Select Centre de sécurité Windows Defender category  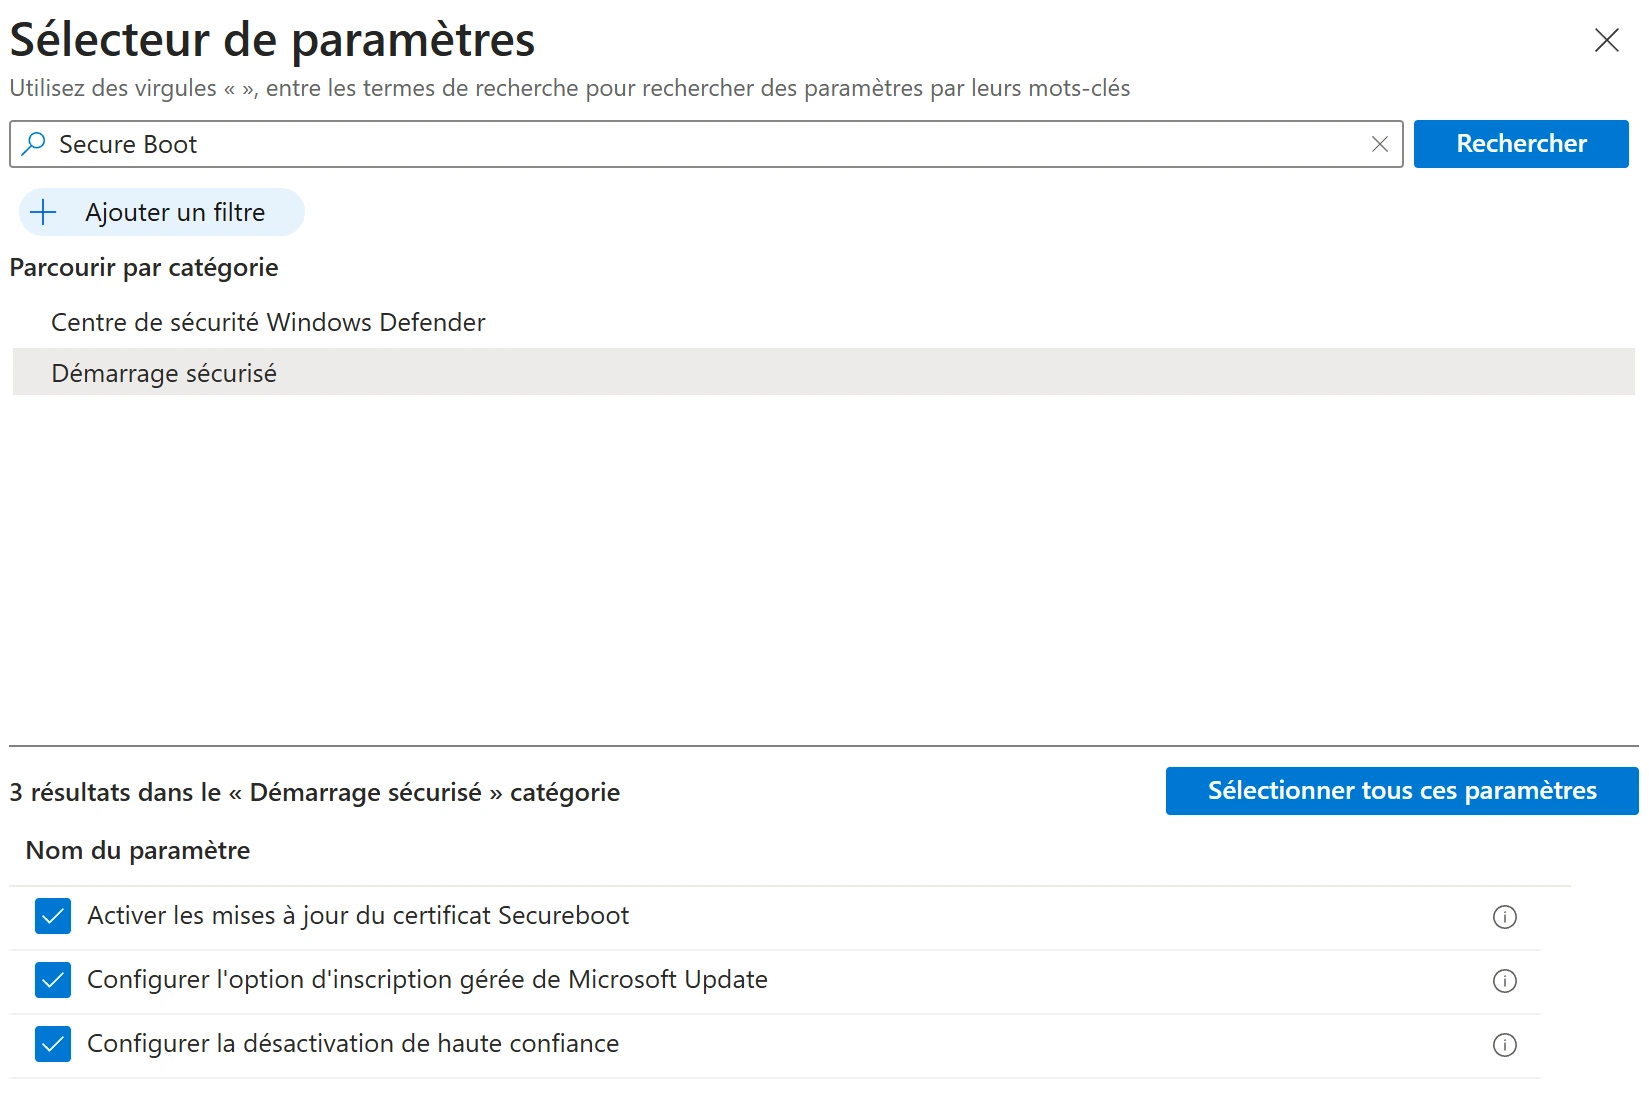pyautogui.click(x=268, y=322)
